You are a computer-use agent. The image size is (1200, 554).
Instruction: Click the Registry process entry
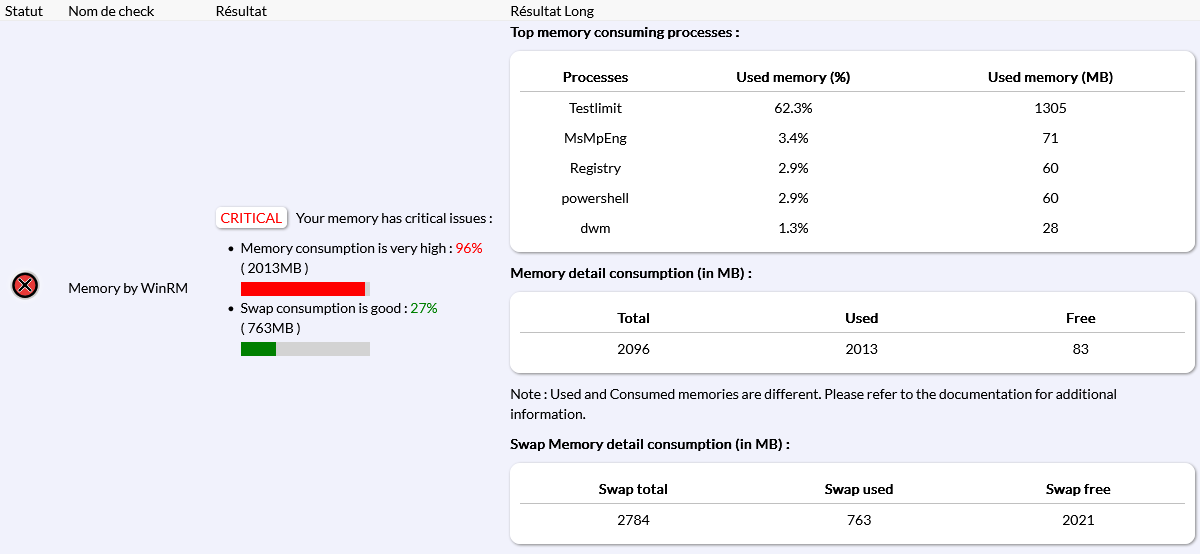(x=595, y=168)
